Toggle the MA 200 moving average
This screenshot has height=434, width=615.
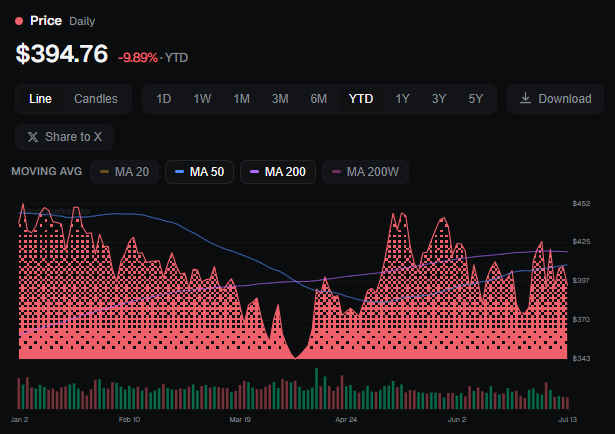point(278,172)
